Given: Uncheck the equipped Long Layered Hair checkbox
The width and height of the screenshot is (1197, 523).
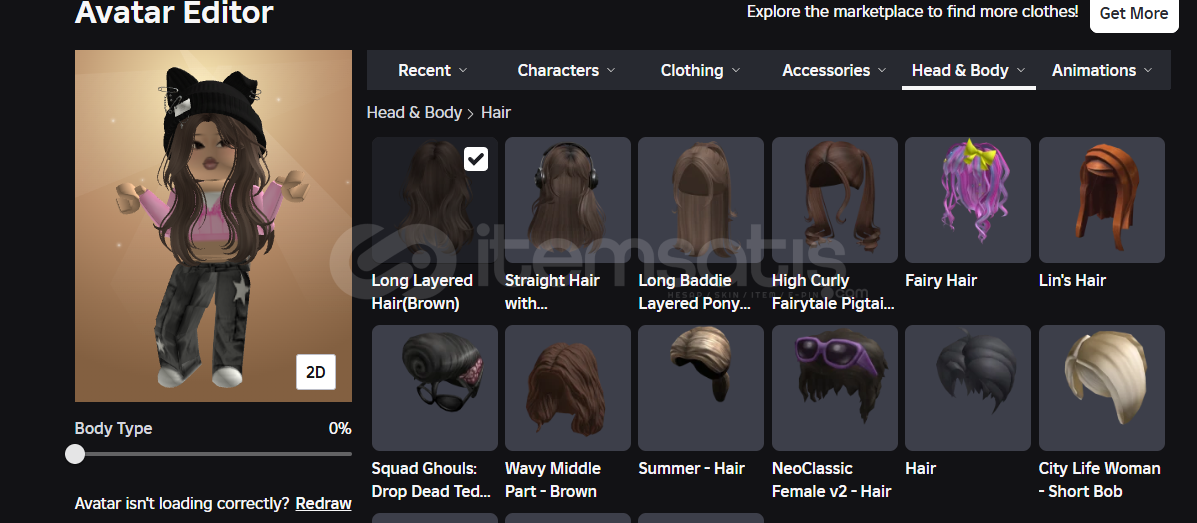Looking at the screenshot, I should click(476, 159).
